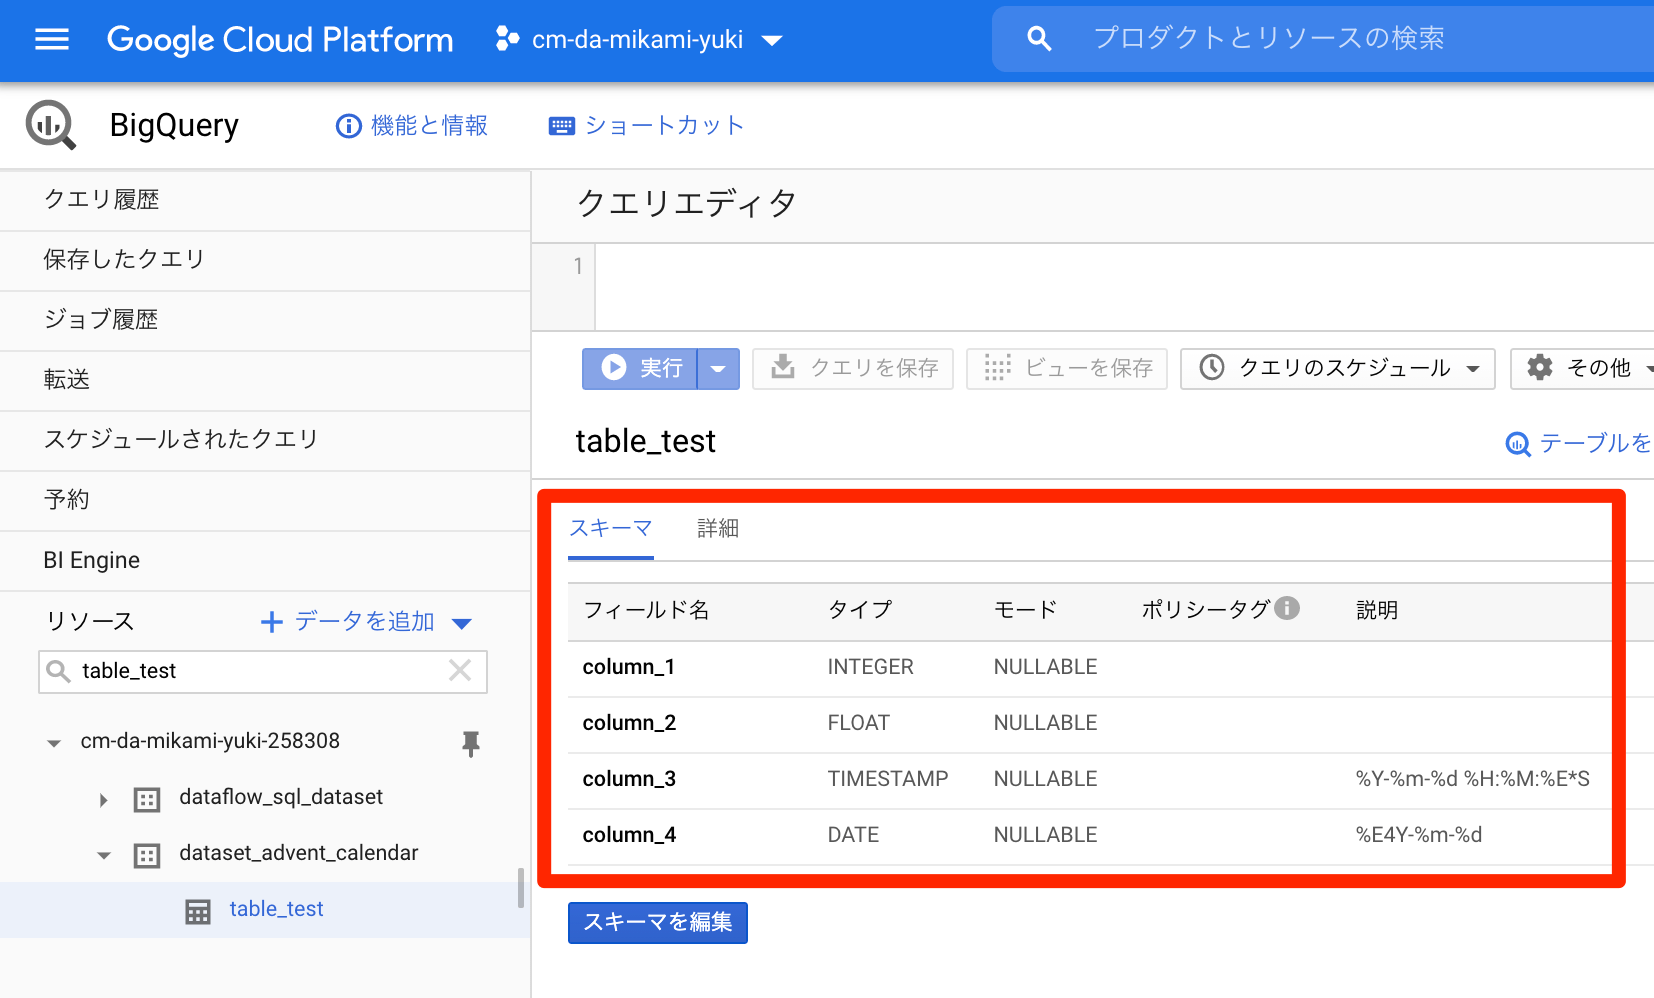Click the ポリシータグ info icon
Viewport: 1654px width, 998px height.
pos(1288,607)
